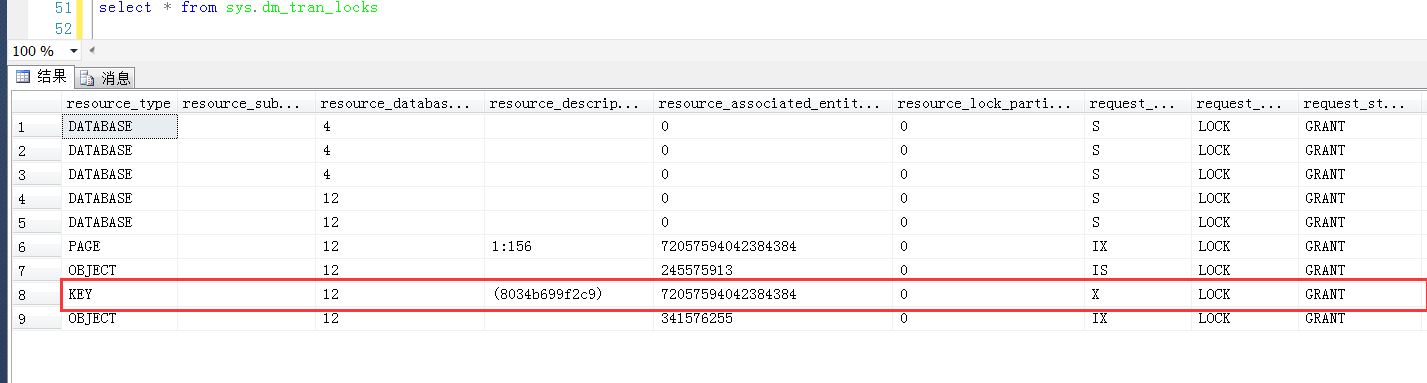The height and width of the screenshot is (383, 1427).
Task: Click database id 4 in row 1
Action: coord(400,126)
